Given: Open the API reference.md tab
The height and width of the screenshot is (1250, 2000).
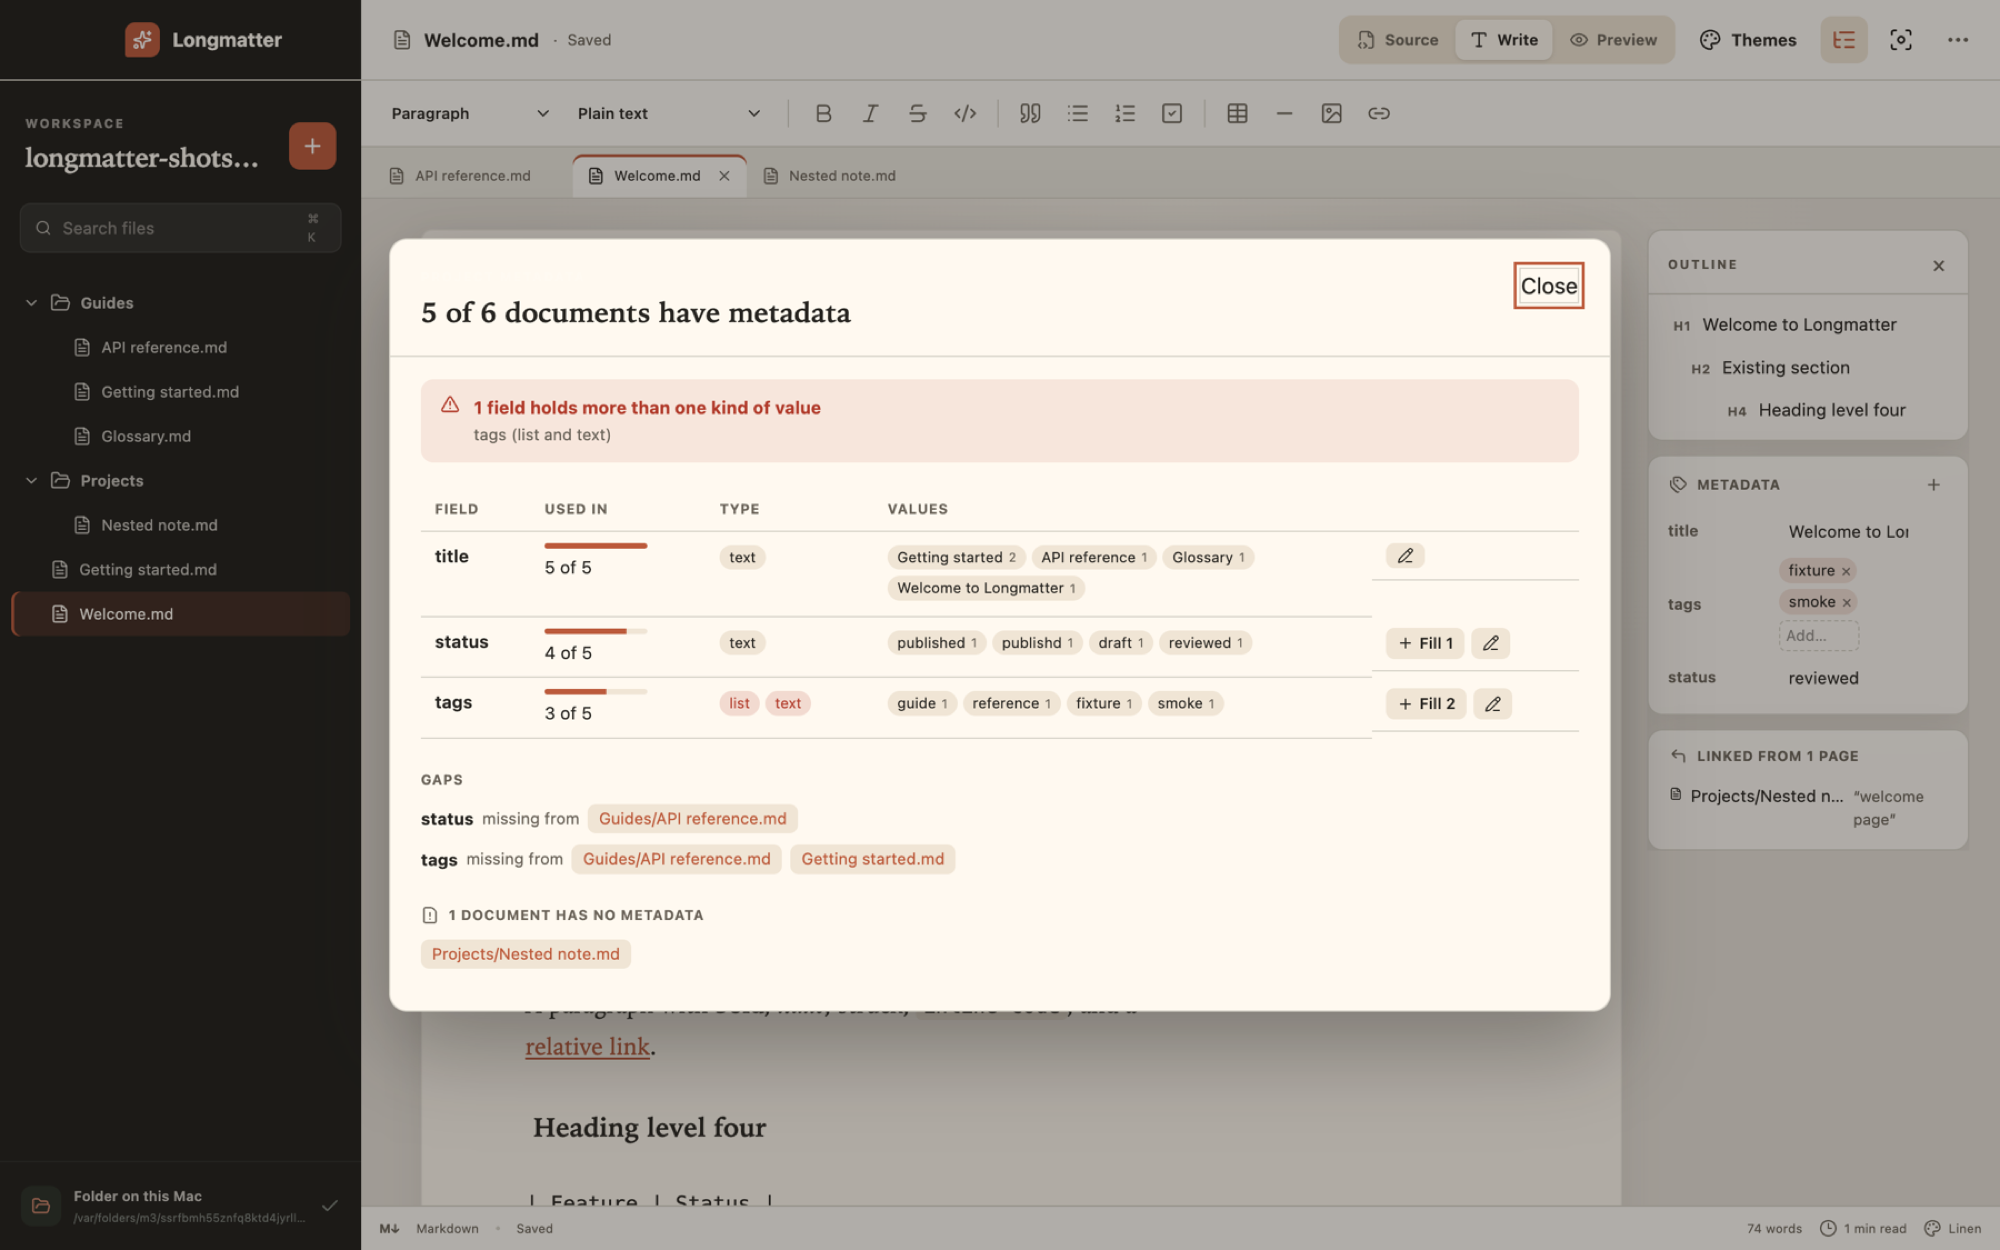Looking at the screenshot, I should pos(460,176).
